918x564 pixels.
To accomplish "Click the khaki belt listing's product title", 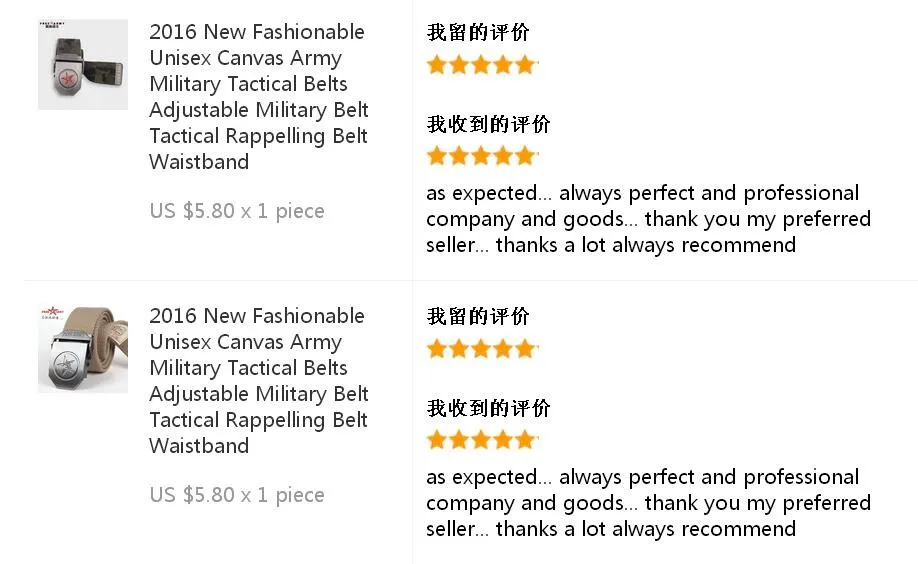I will click(x=259, y=381).
